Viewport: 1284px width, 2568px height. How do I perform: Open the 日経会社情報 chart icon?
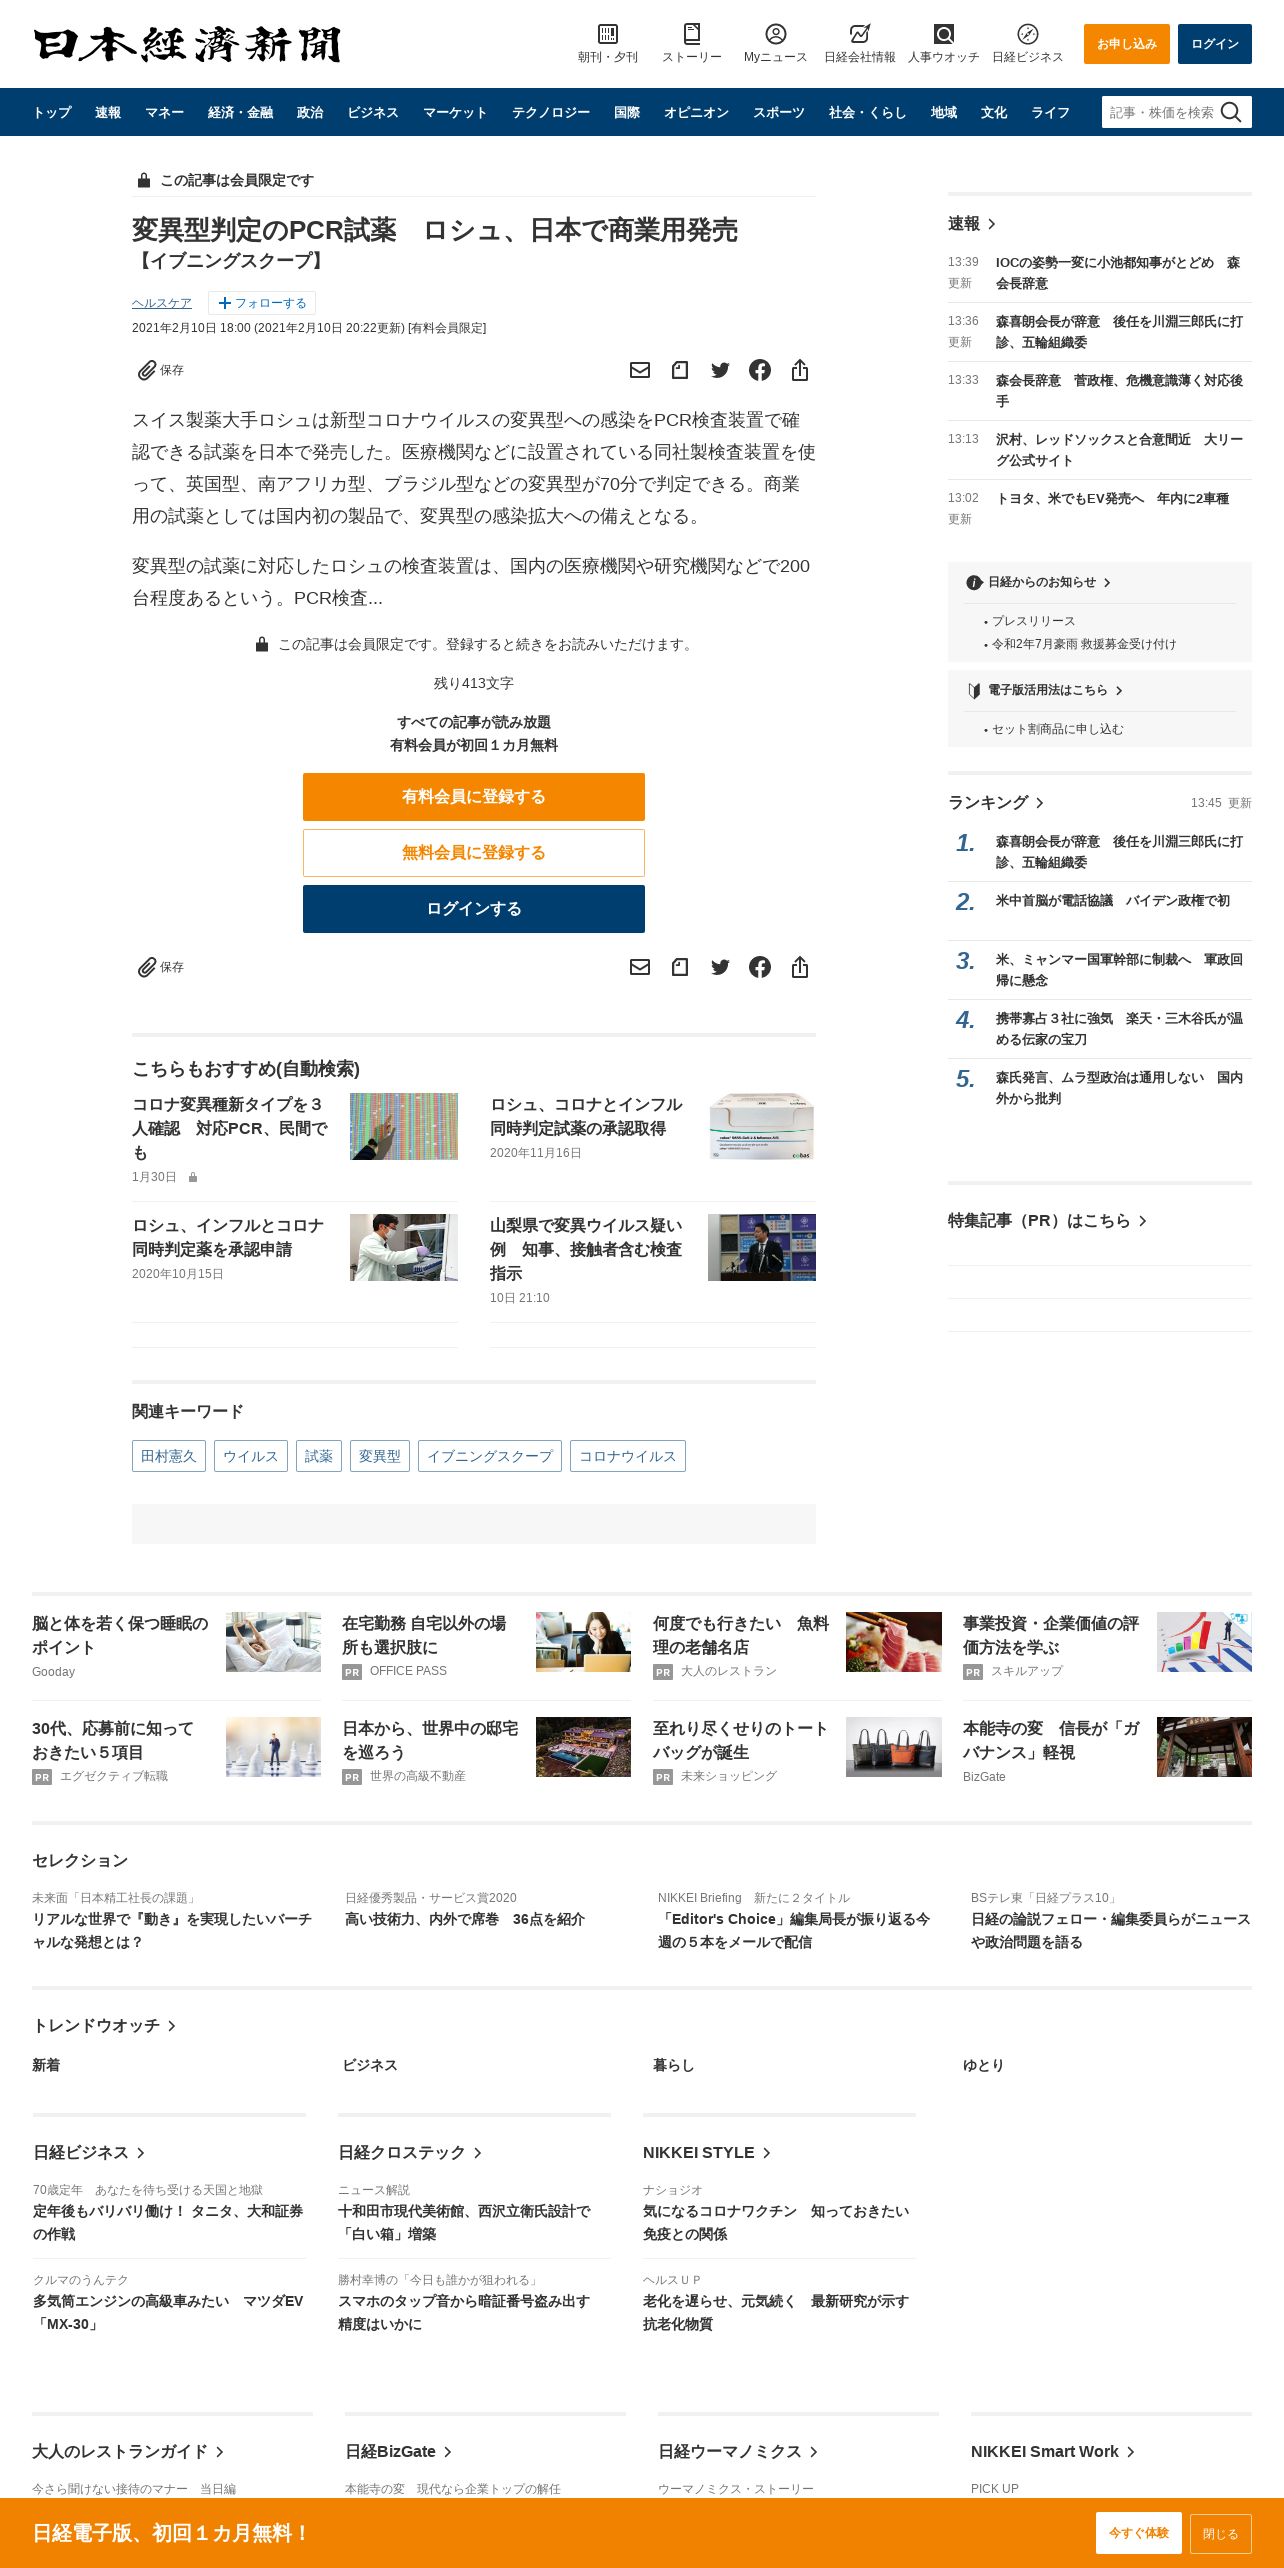(x=859, y=34)
